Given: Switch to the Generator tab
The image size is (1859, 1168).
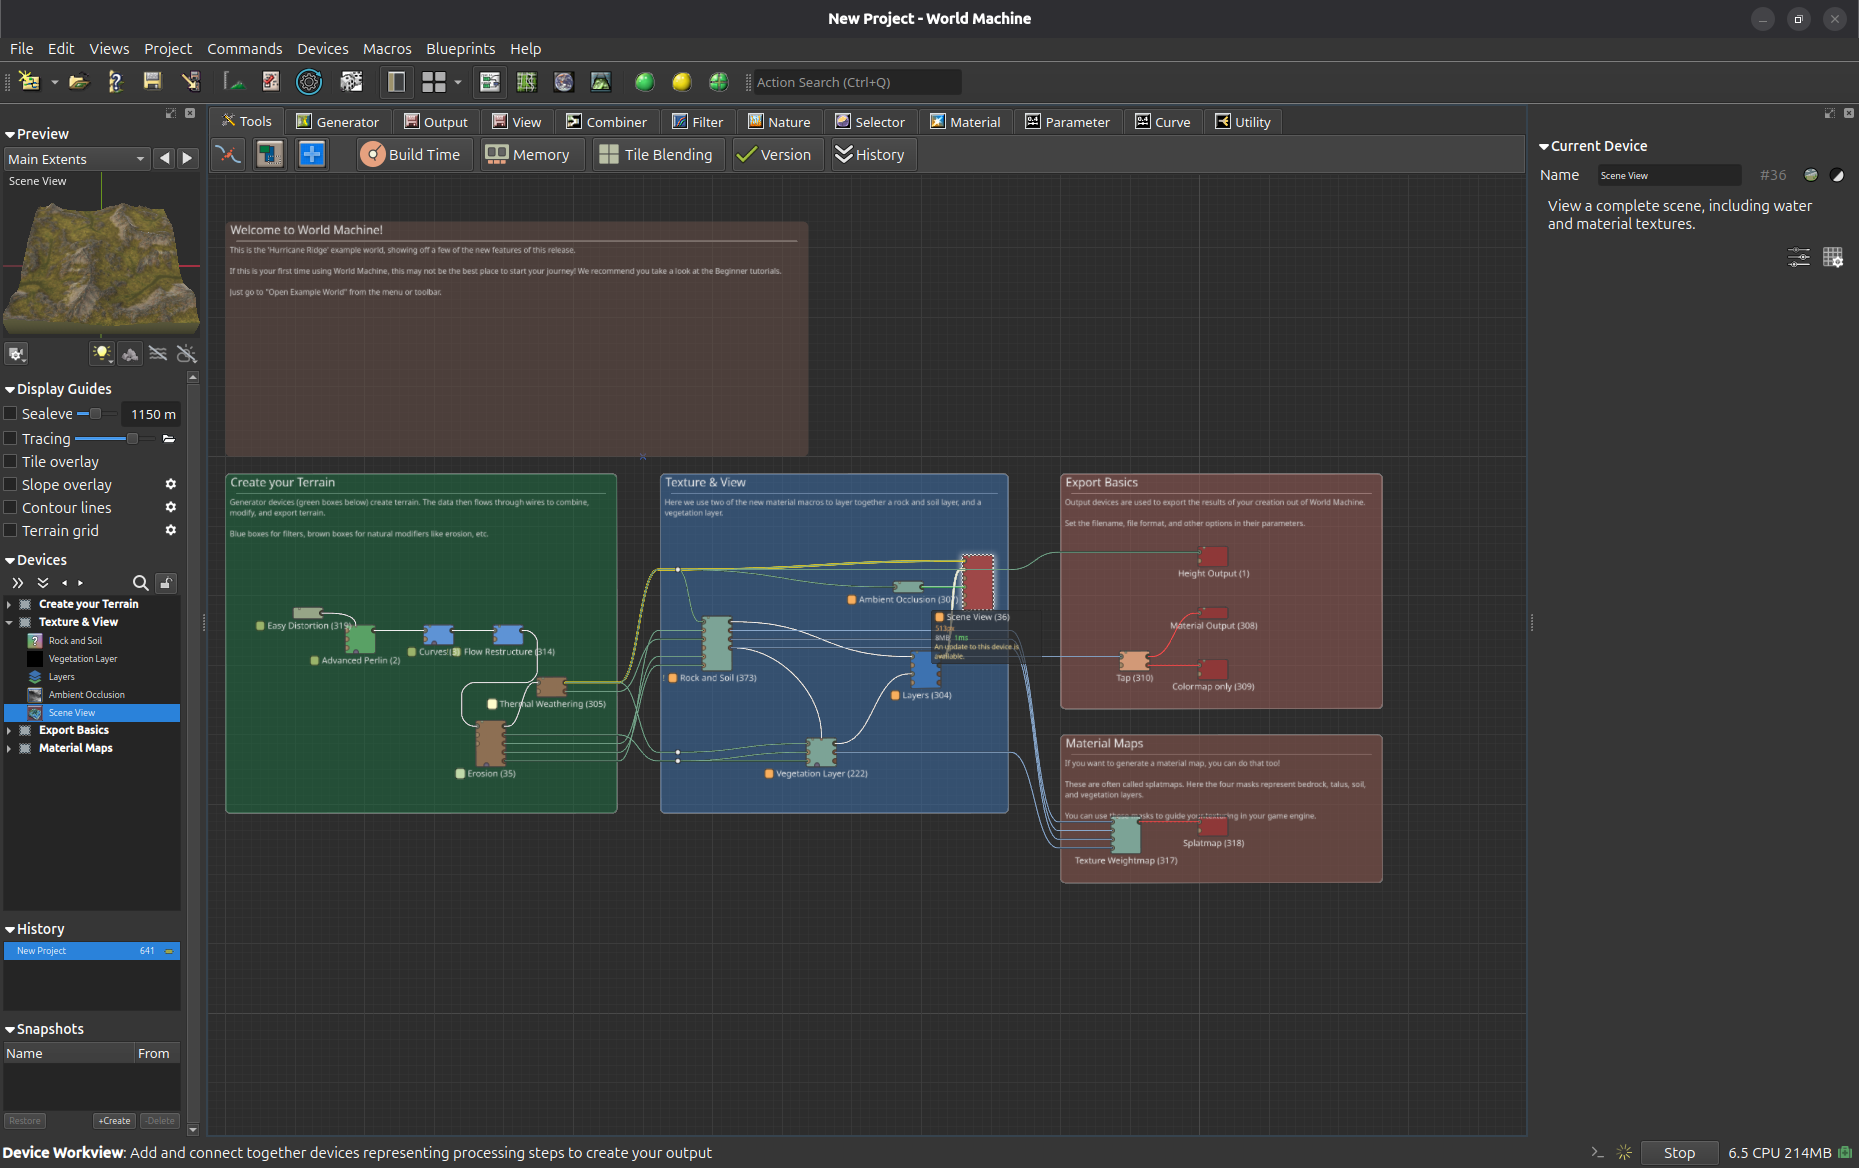Looking at the screenshot, I should pyautogui.click(x=338, y=122).
